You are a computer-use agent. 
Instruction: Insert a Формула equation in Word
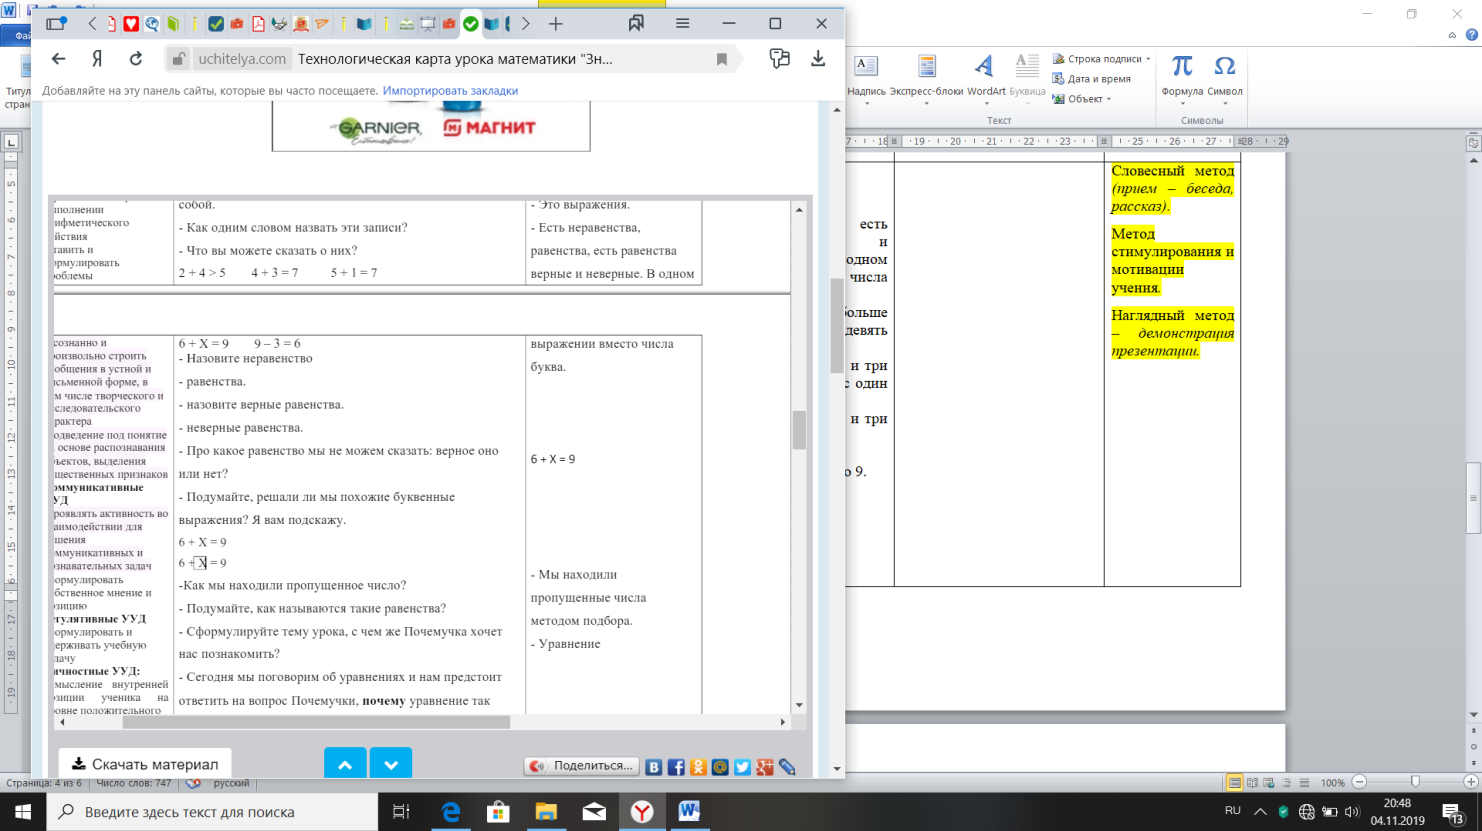pyautogui.click(x=1182, y=78)
